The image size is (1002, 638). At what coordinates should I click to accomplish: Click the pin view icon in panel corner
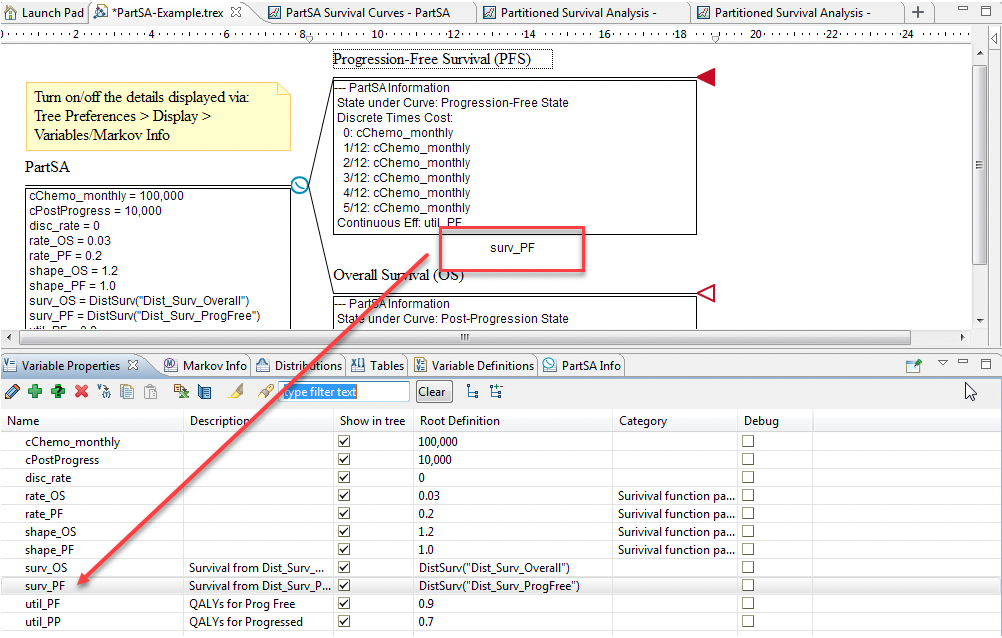pos(912,366)
